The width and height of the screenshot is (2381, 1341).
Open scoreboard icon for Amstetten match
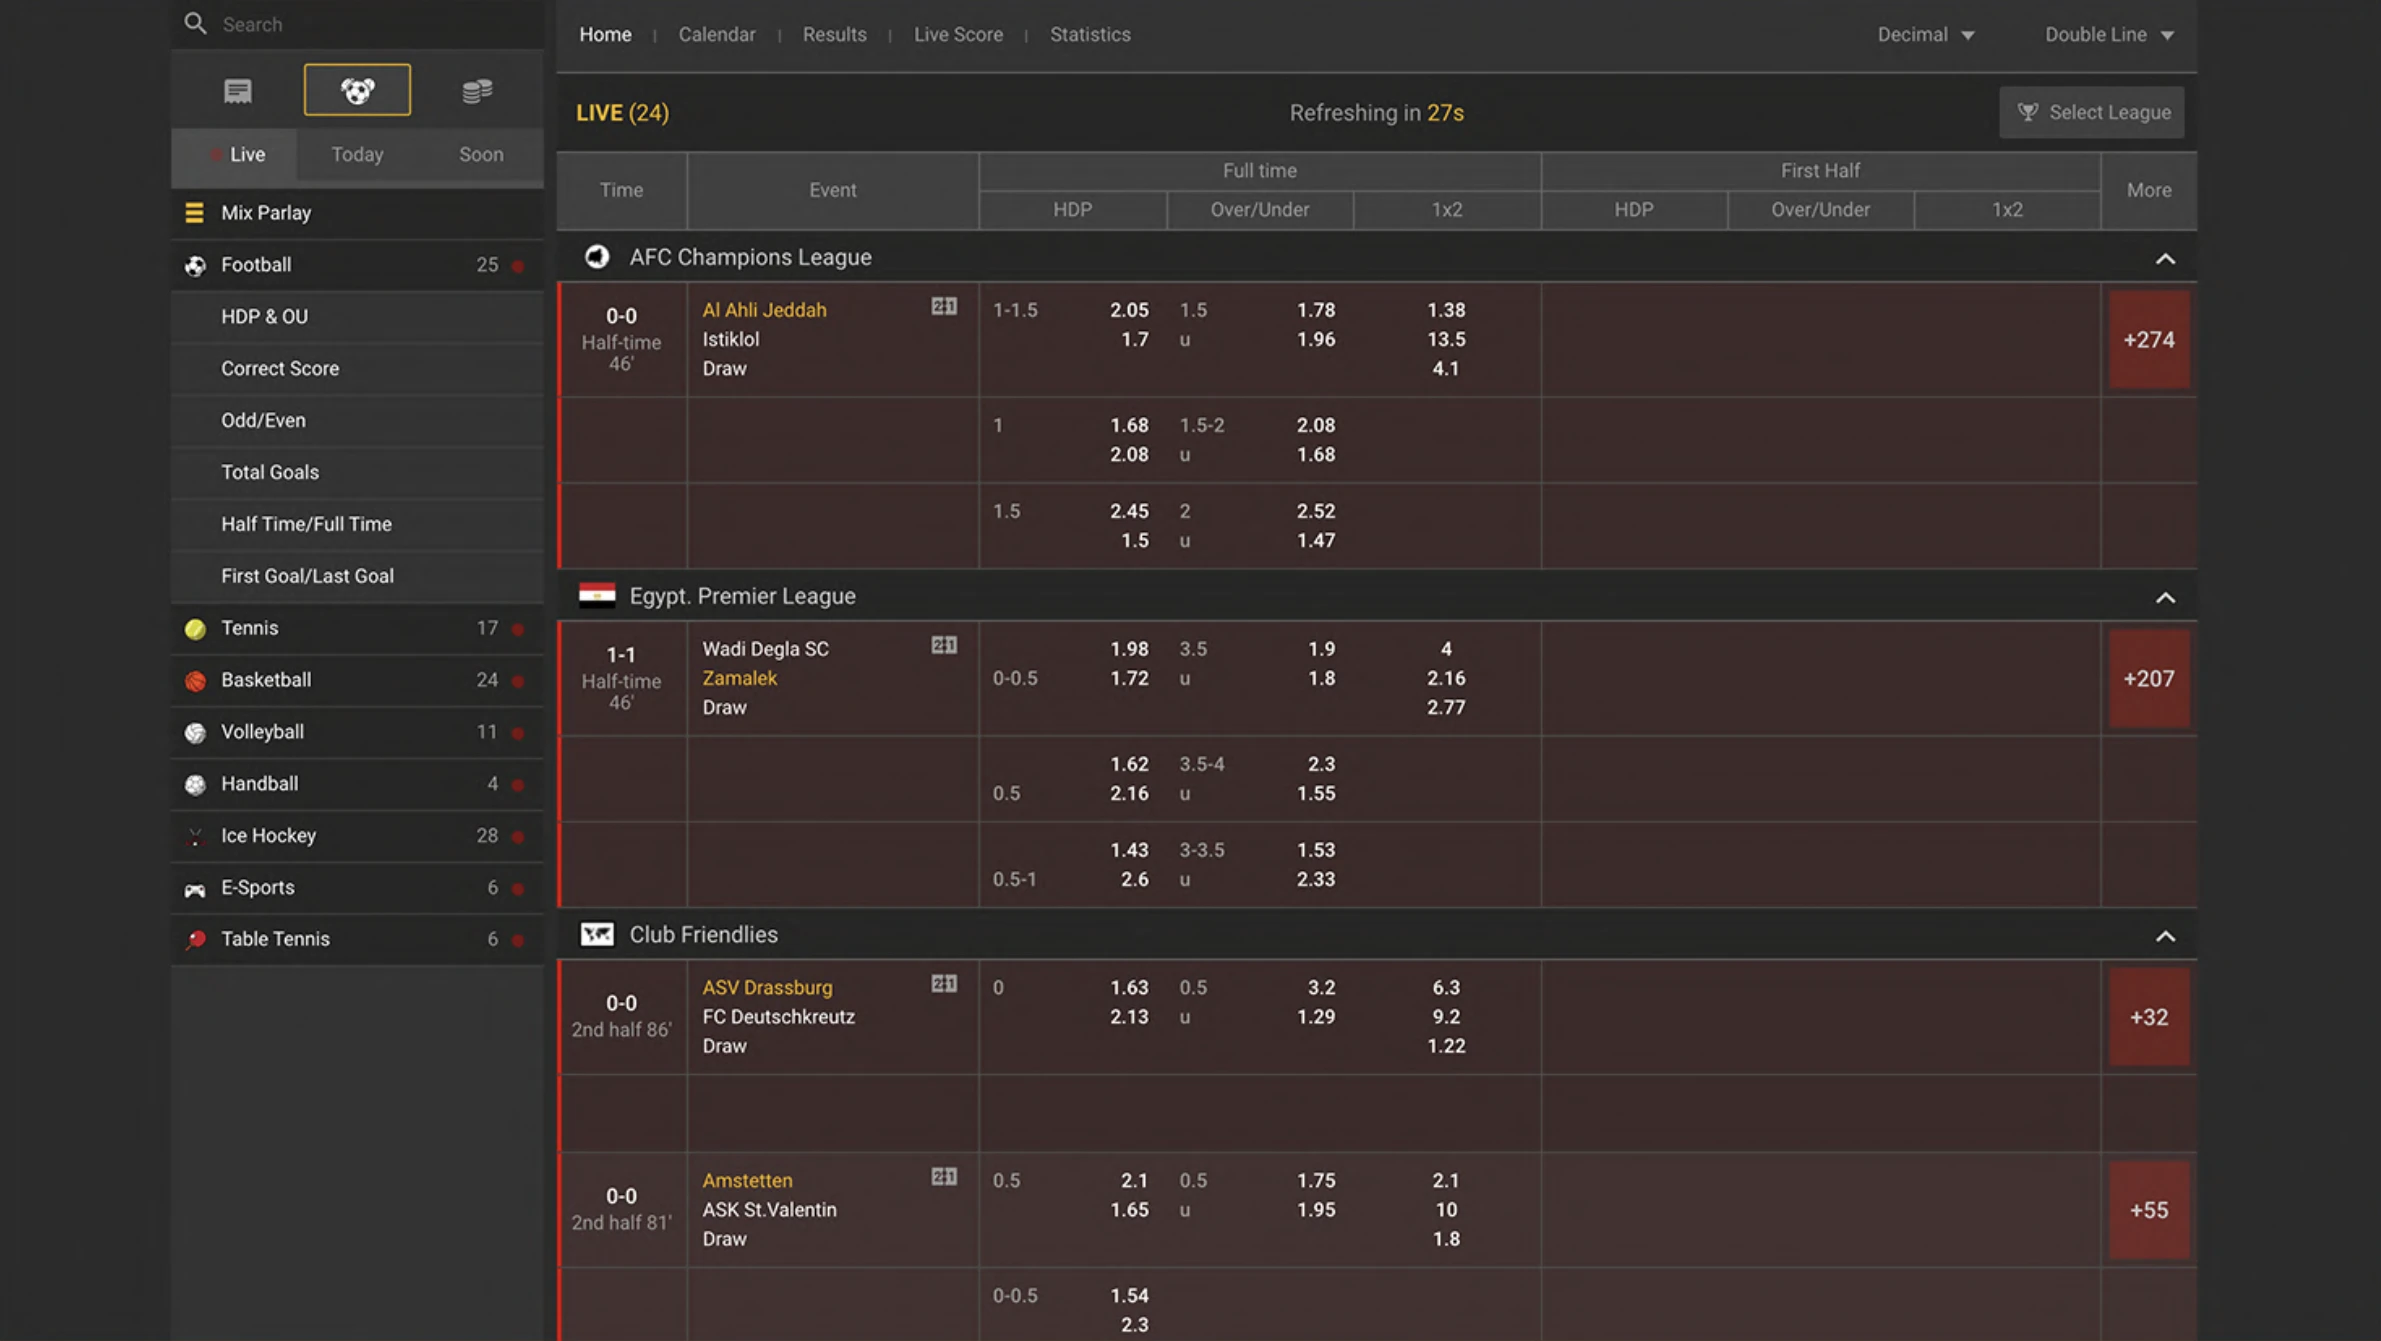point(944,1177)
